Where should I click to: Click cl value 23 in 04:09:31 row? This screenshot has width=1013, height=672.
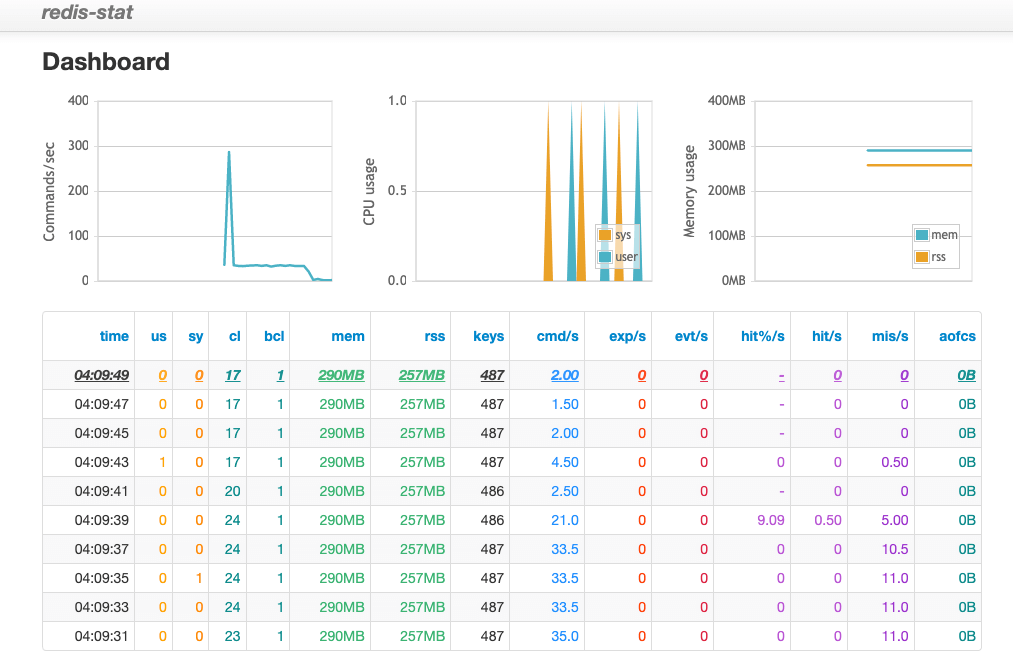[x=233, y=637]
